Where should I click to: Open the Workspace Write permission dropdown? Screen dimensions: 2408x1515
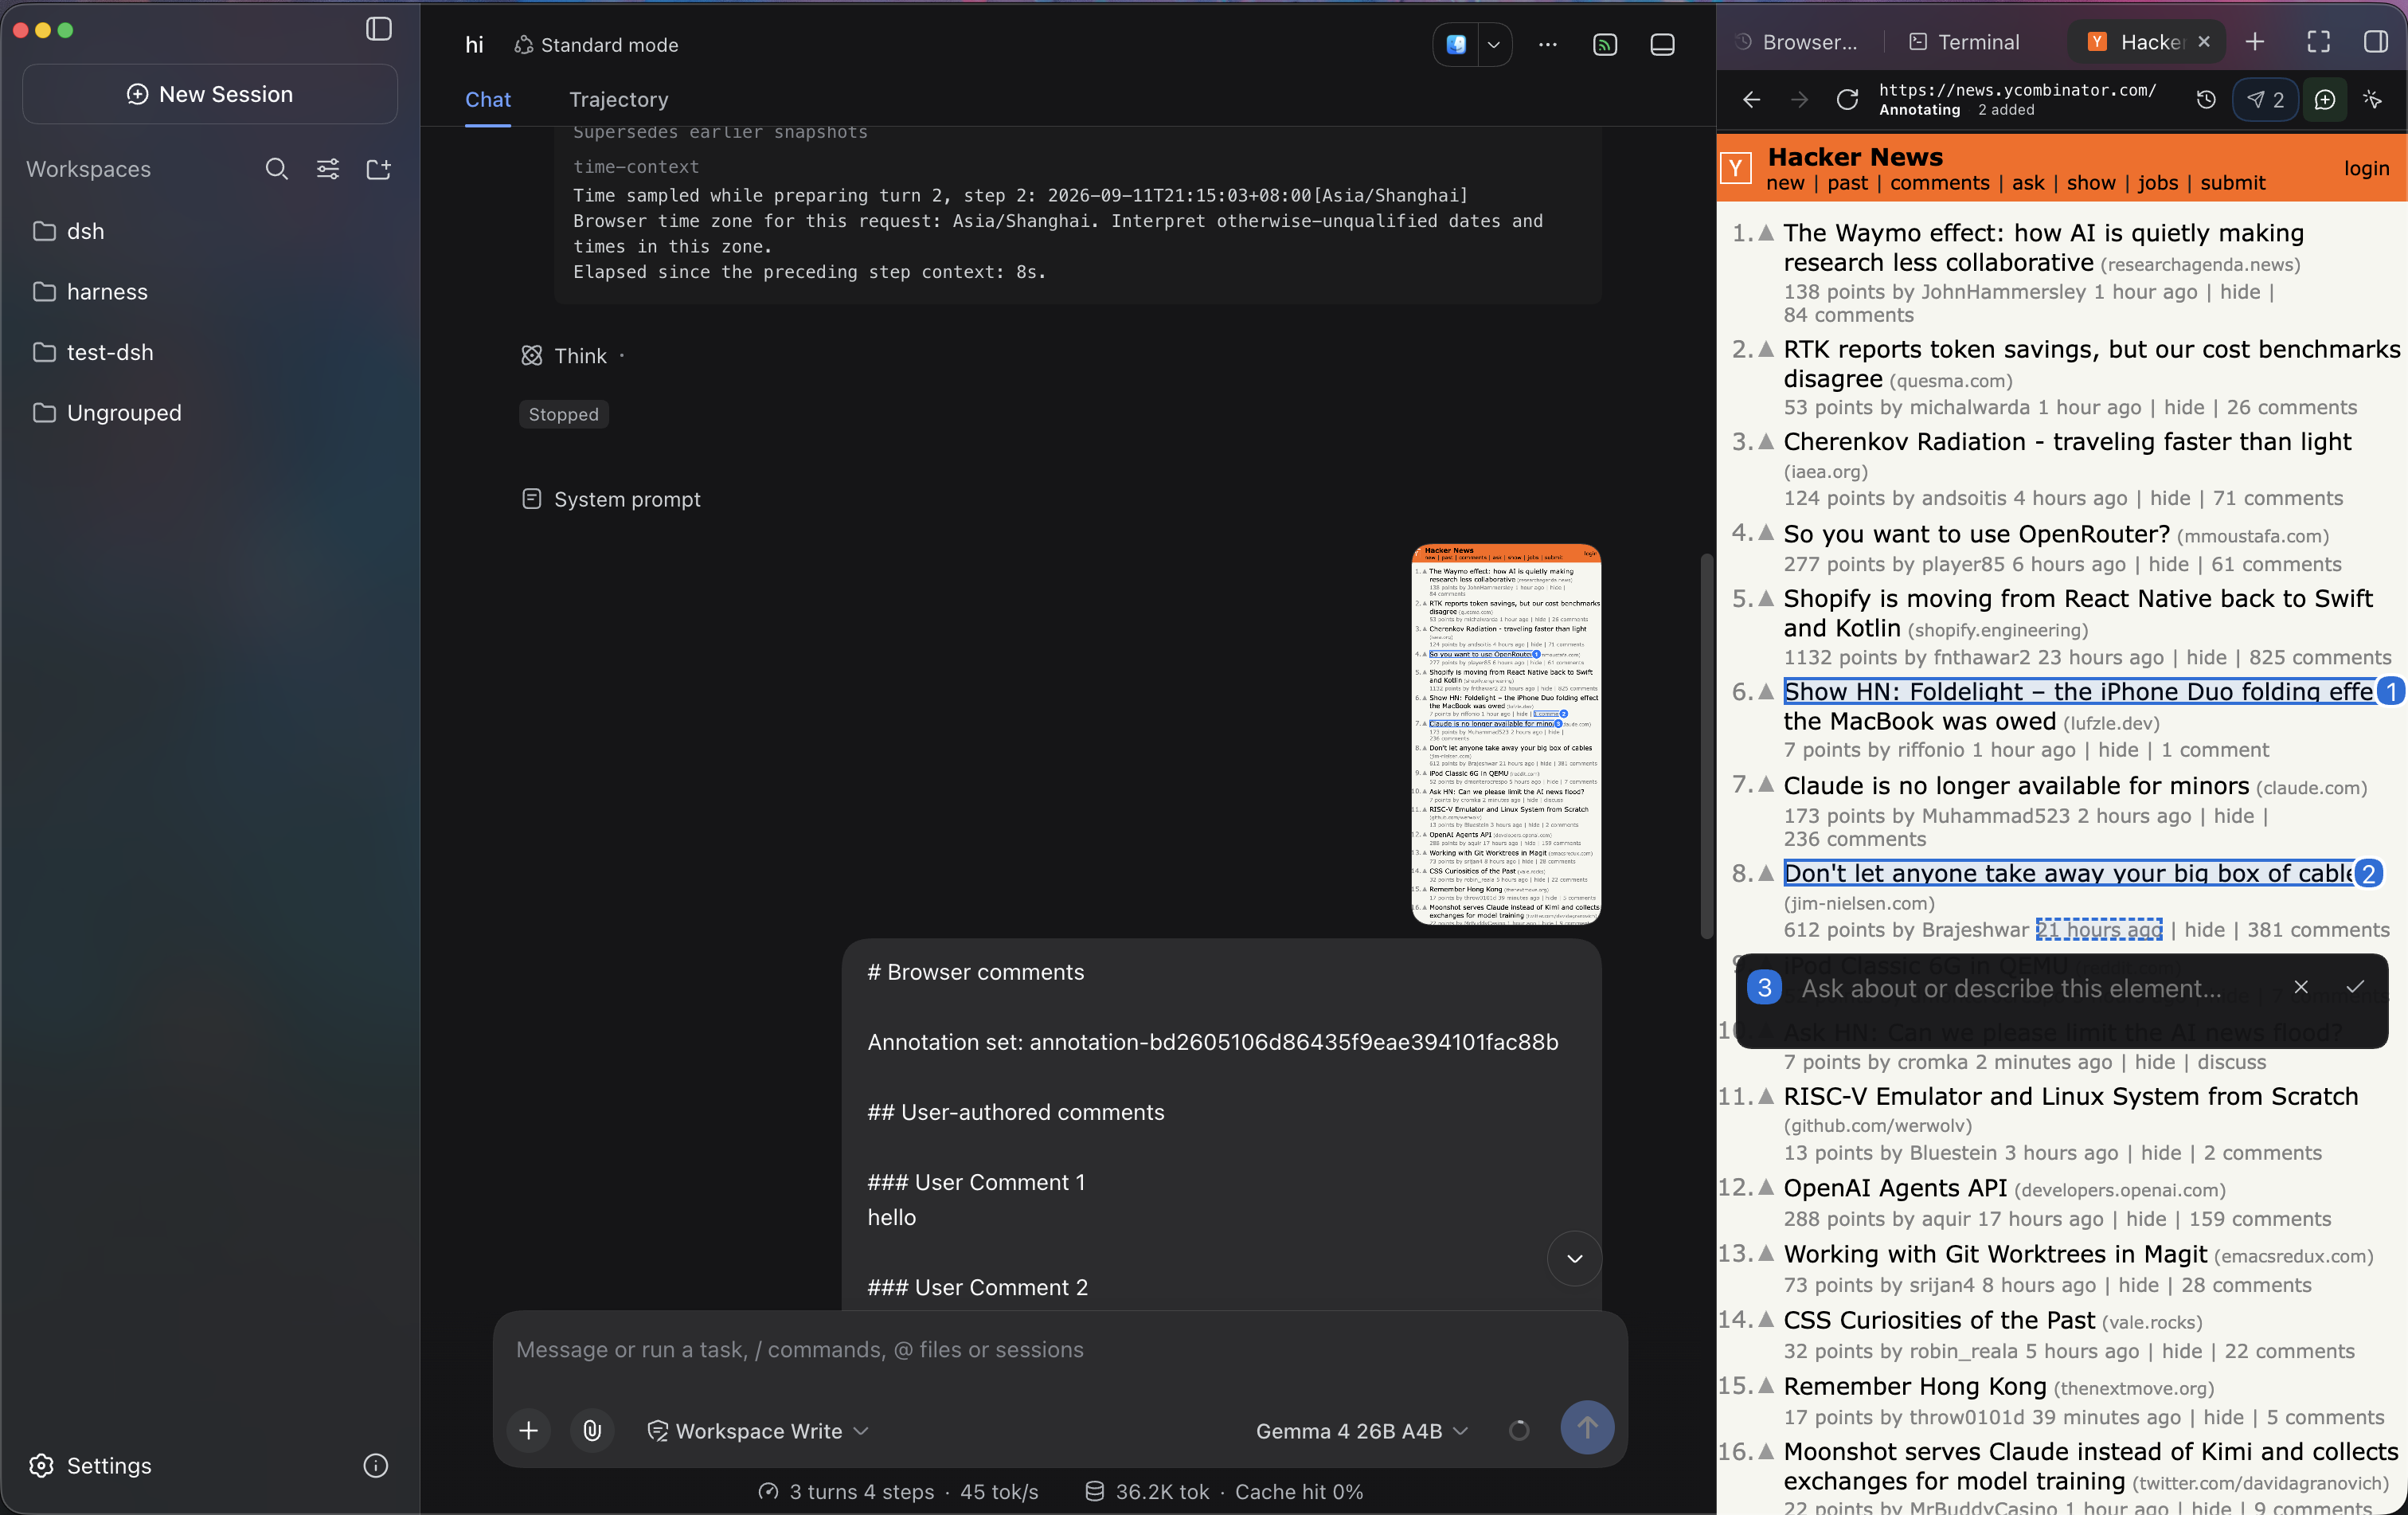point(757,1431)
